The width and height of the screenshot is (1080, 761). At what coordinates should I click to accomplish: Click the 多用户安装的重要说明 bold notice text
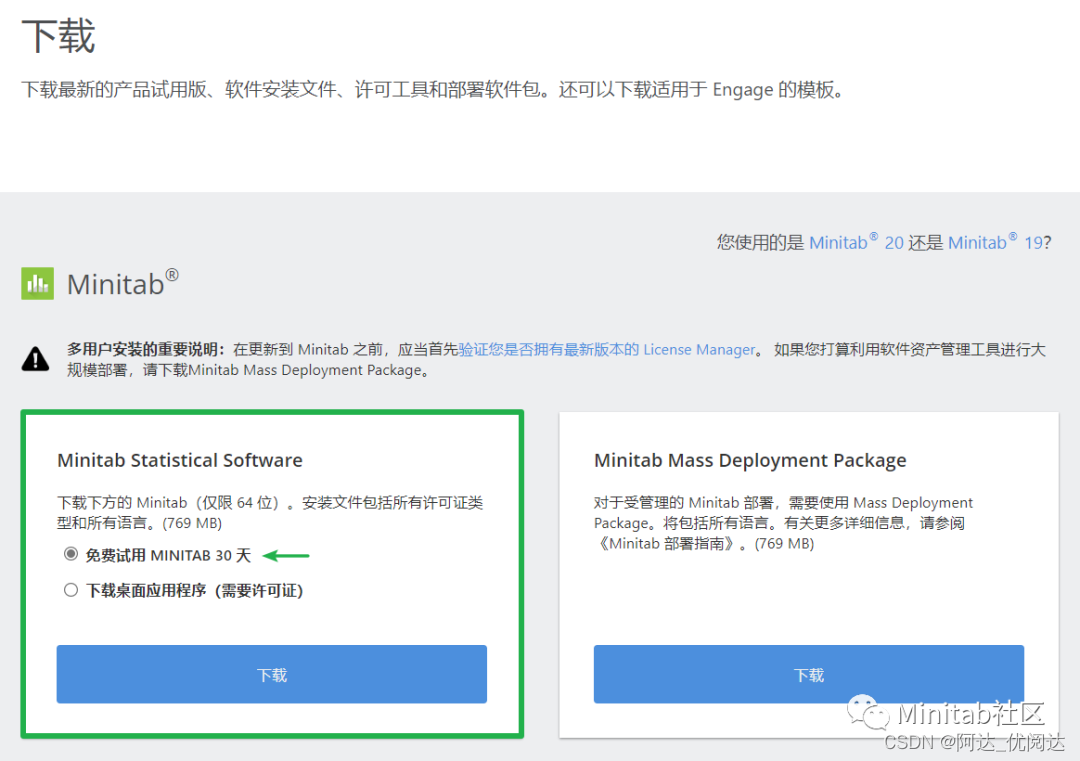[x=146, y=349]
